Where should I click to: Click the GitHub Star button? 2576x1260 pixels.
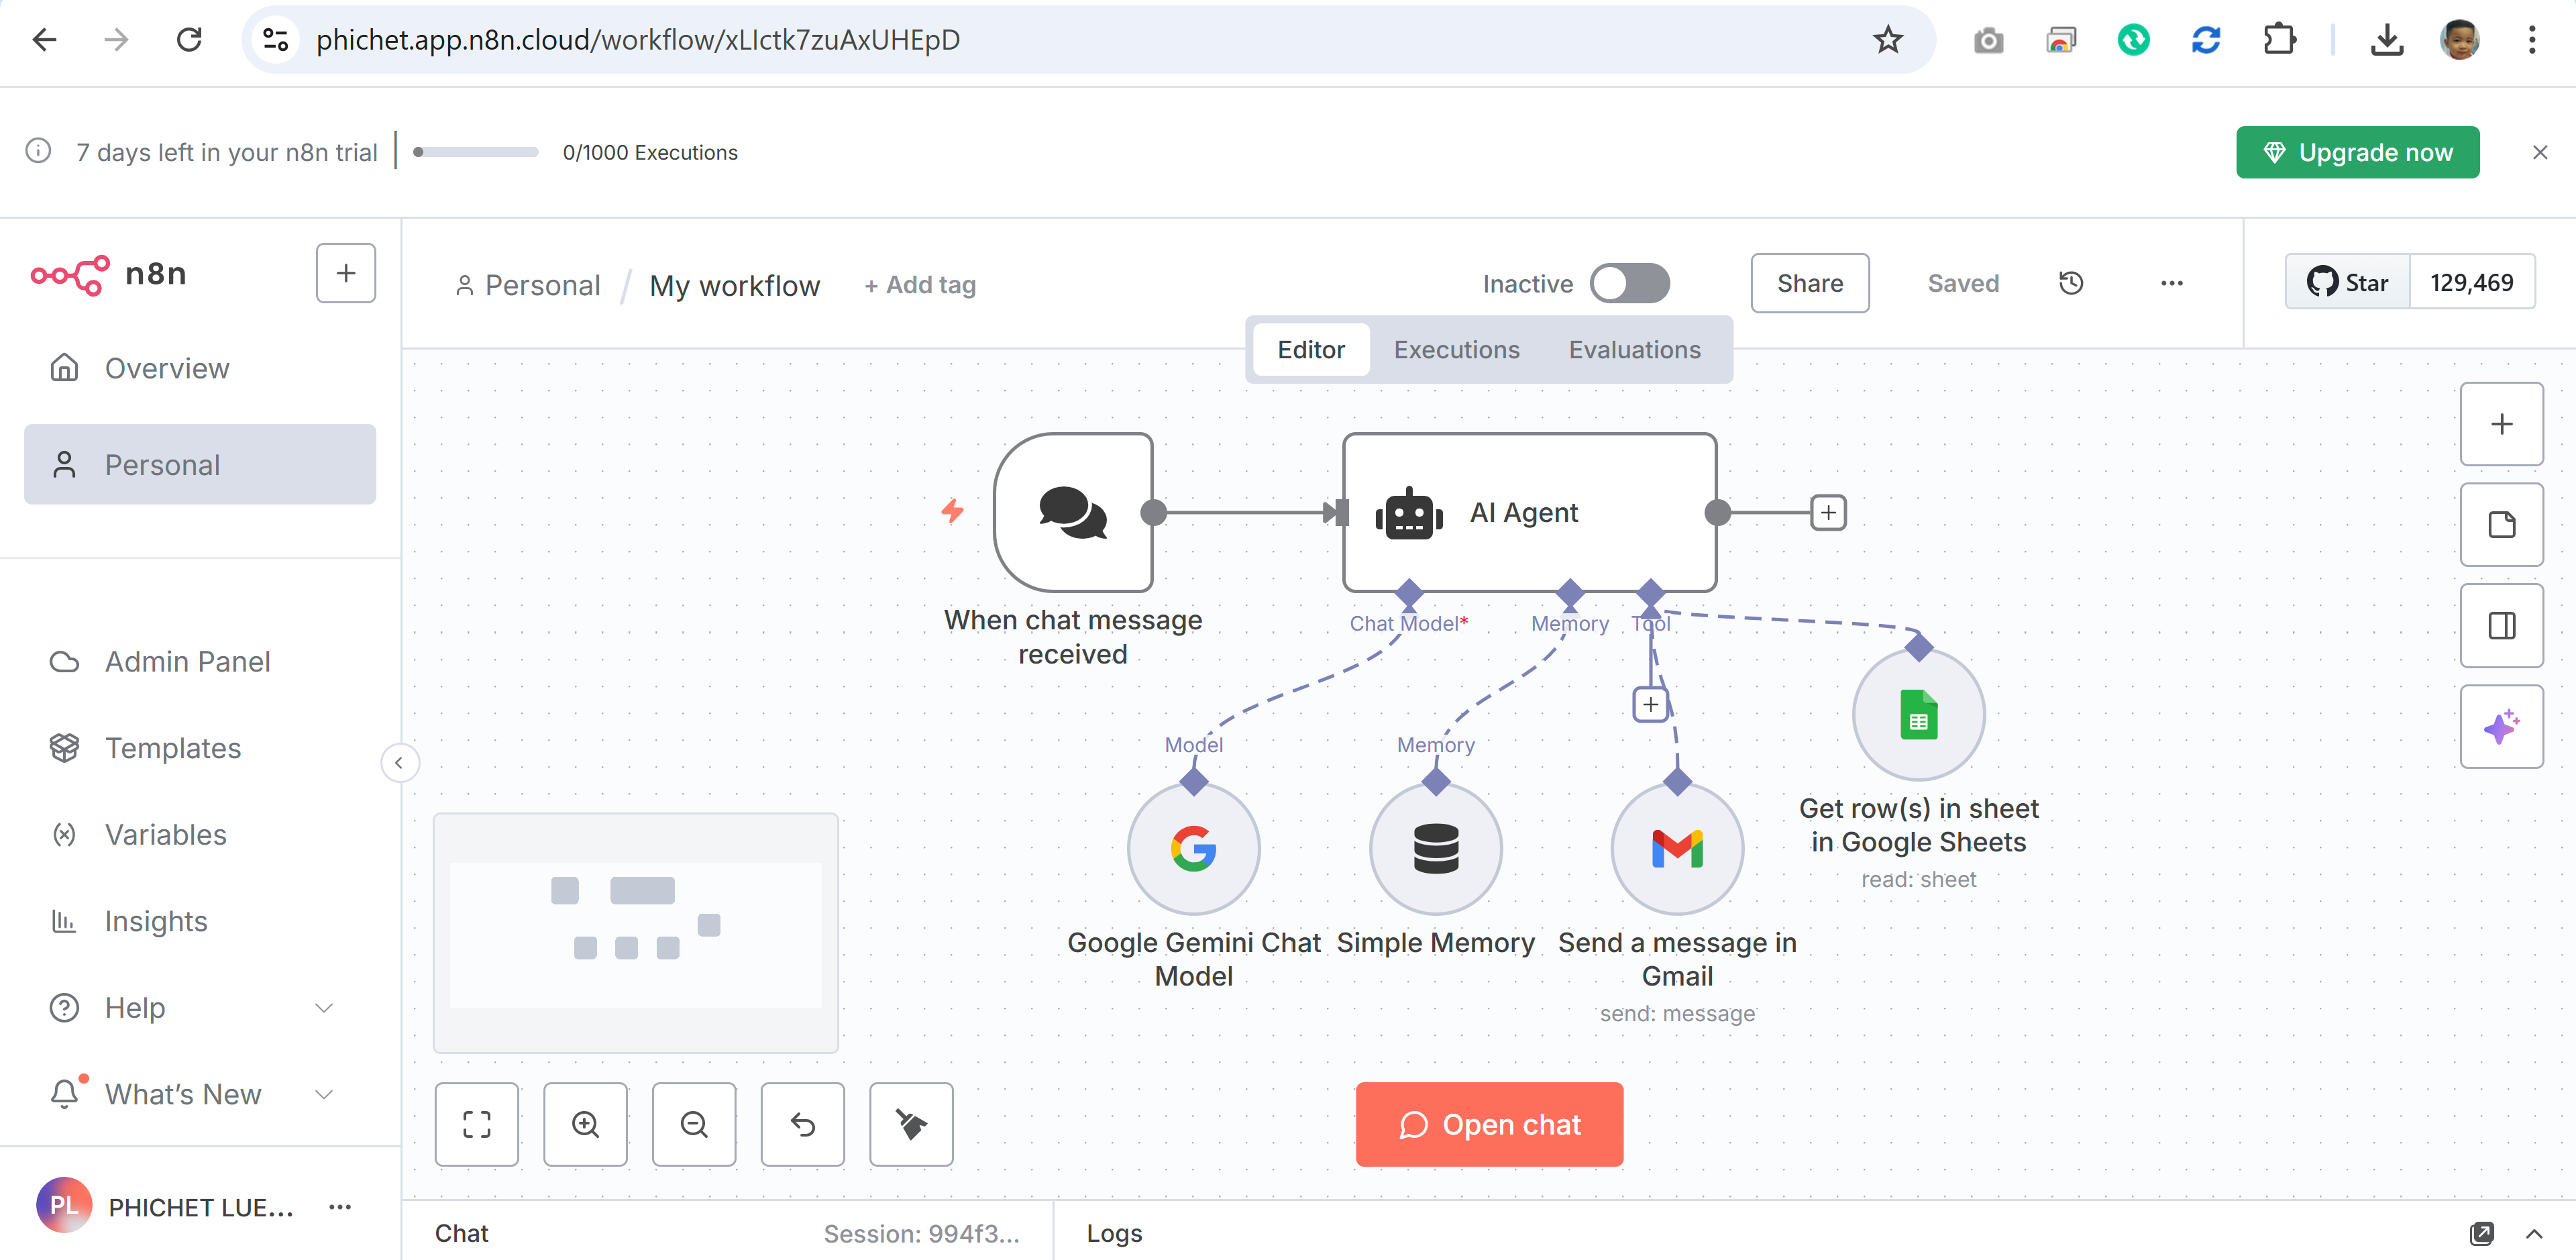[2348, 283]
